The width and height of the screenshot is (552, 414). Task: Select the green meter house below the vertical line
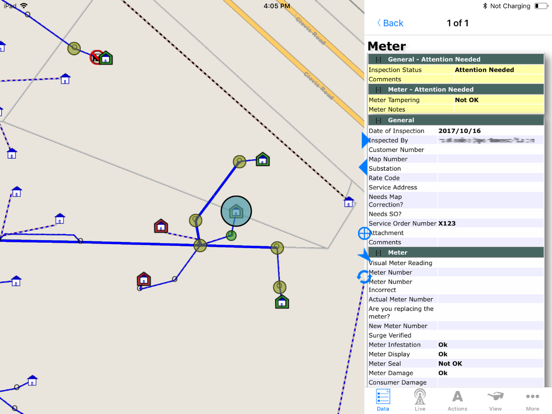click(x=282, y=302)
